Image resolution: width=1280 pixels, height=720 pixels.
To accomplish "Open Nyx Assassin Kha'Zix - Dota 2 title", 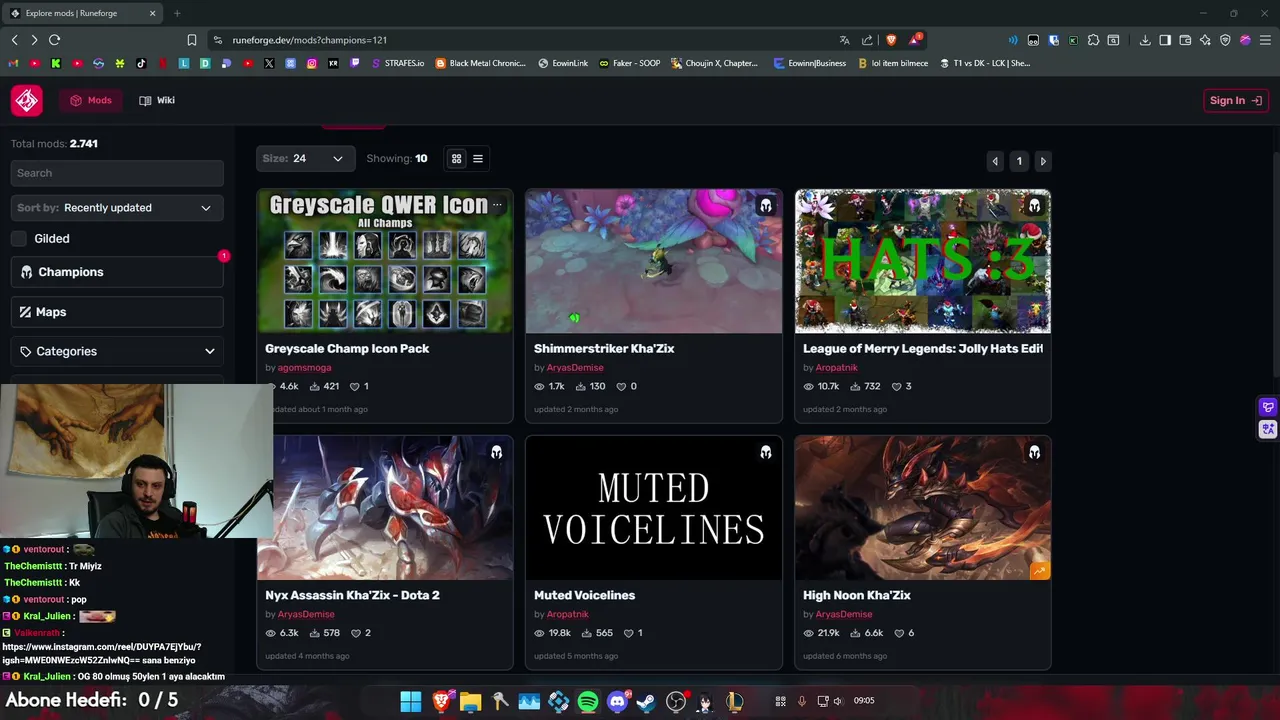I will 352,595.
